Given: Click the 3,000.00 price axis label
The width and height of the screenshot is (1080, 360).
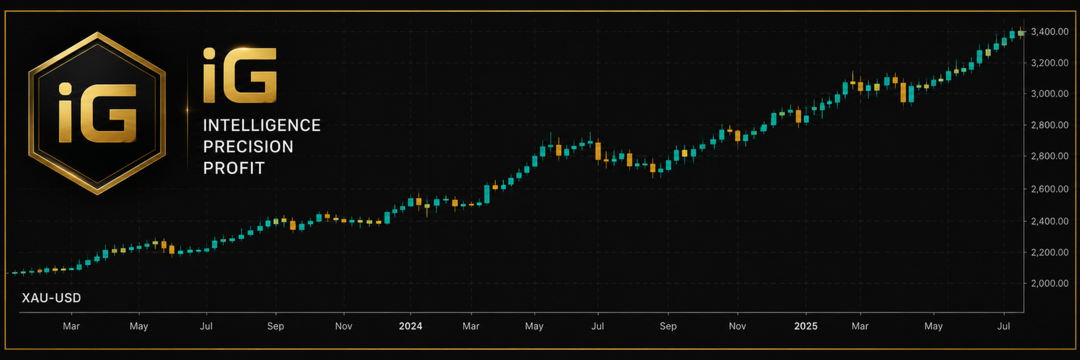Looking at the screenshot, I should click(x=1050, y=94).
